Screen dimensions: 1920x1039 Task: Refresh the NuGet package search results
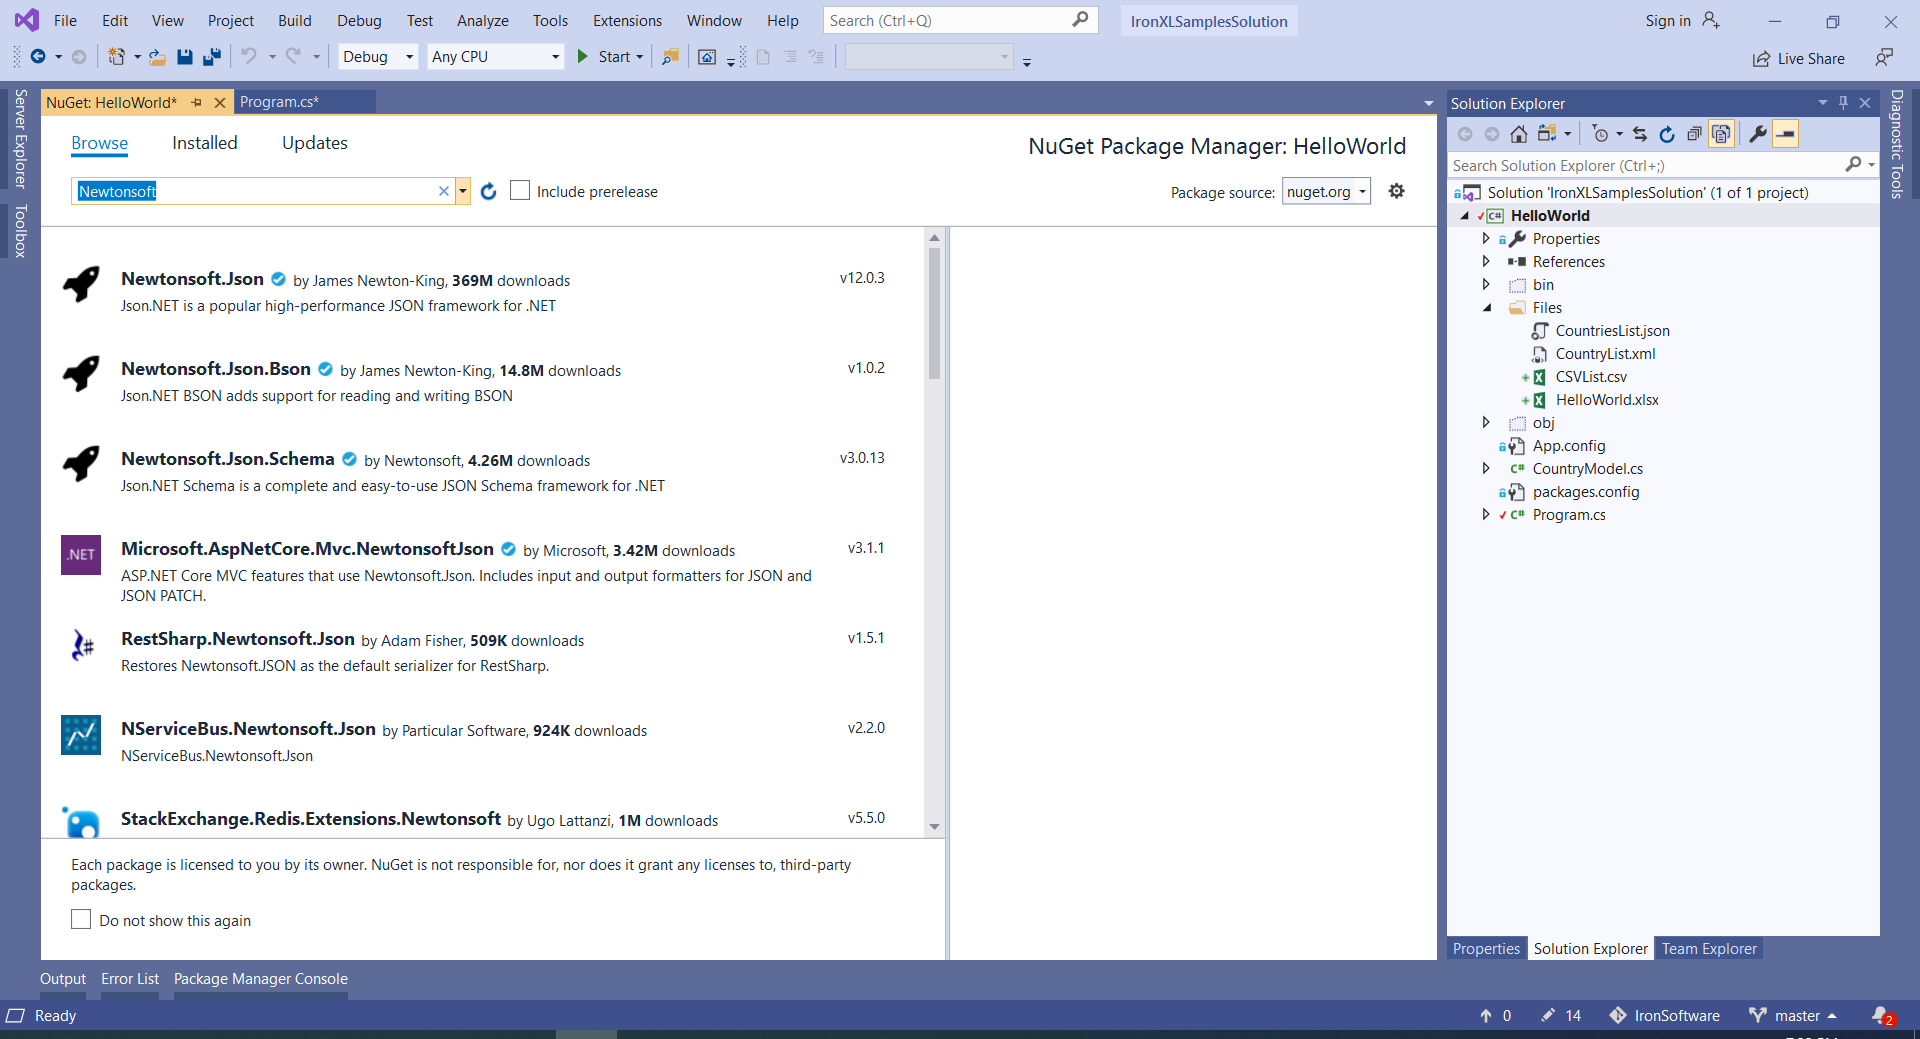(x=488, y=191)
